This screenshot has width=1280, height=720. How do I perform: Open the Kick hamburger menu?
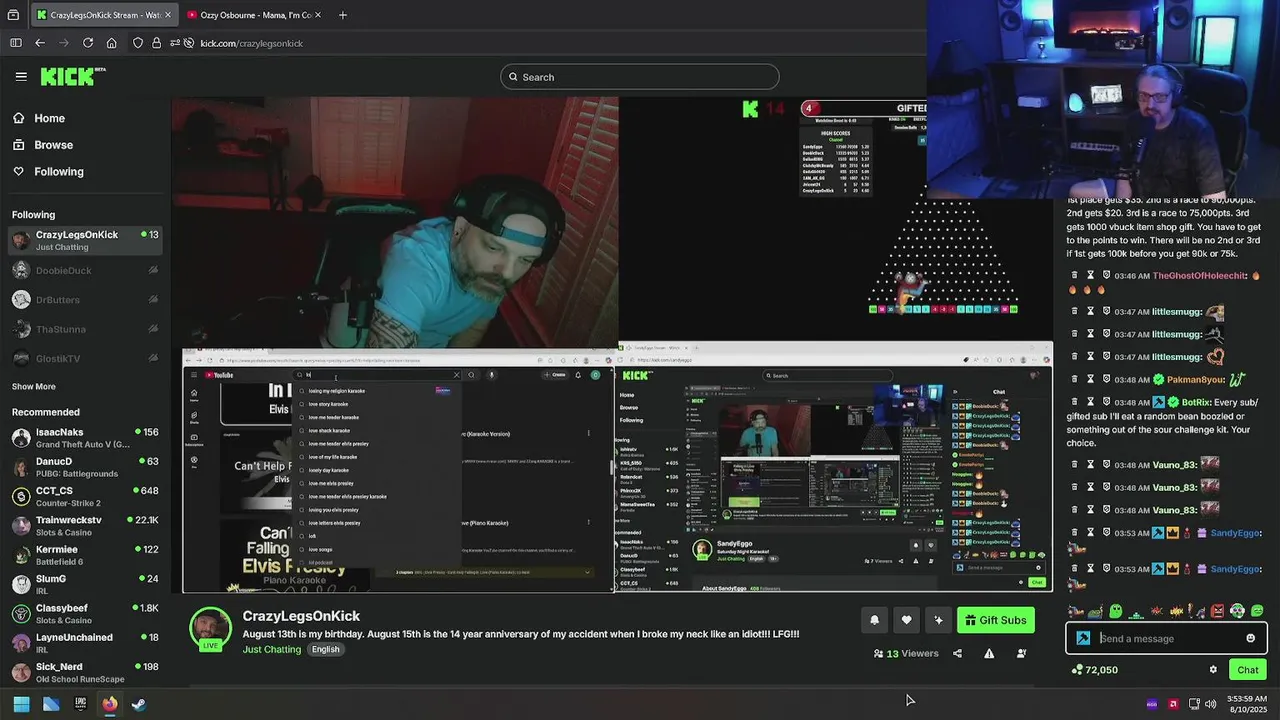(21, 77)
